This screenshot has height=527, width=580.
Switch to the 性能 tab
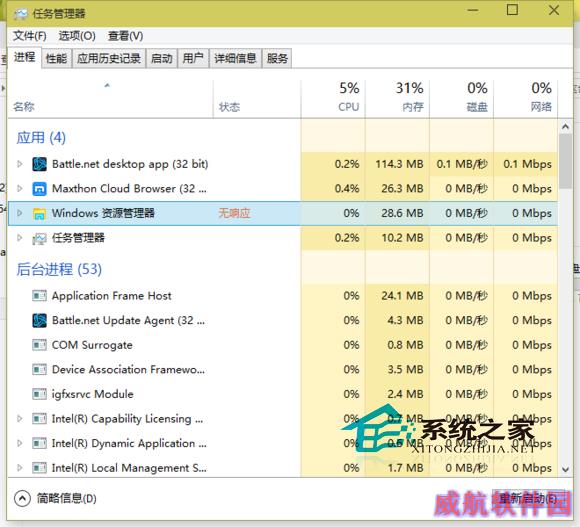(x=56, y=58)
